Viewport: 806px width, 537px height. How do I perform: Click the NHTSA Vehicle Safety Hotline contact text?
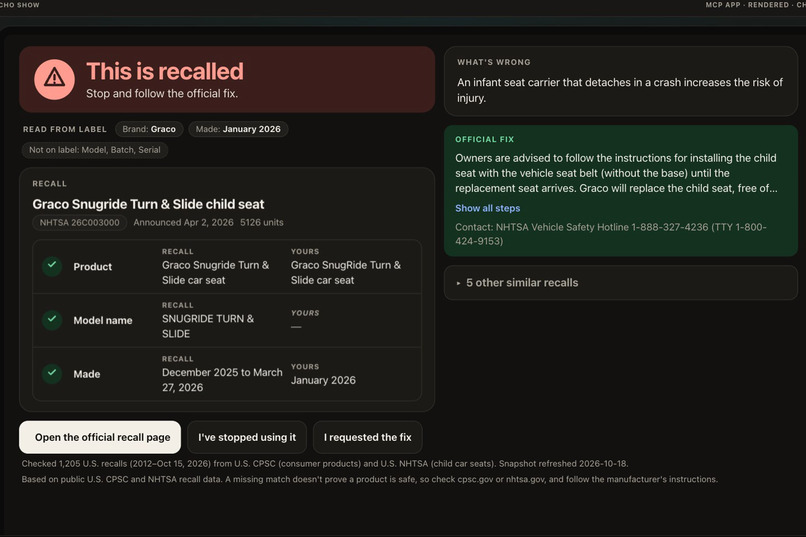[x=611, y=234]
